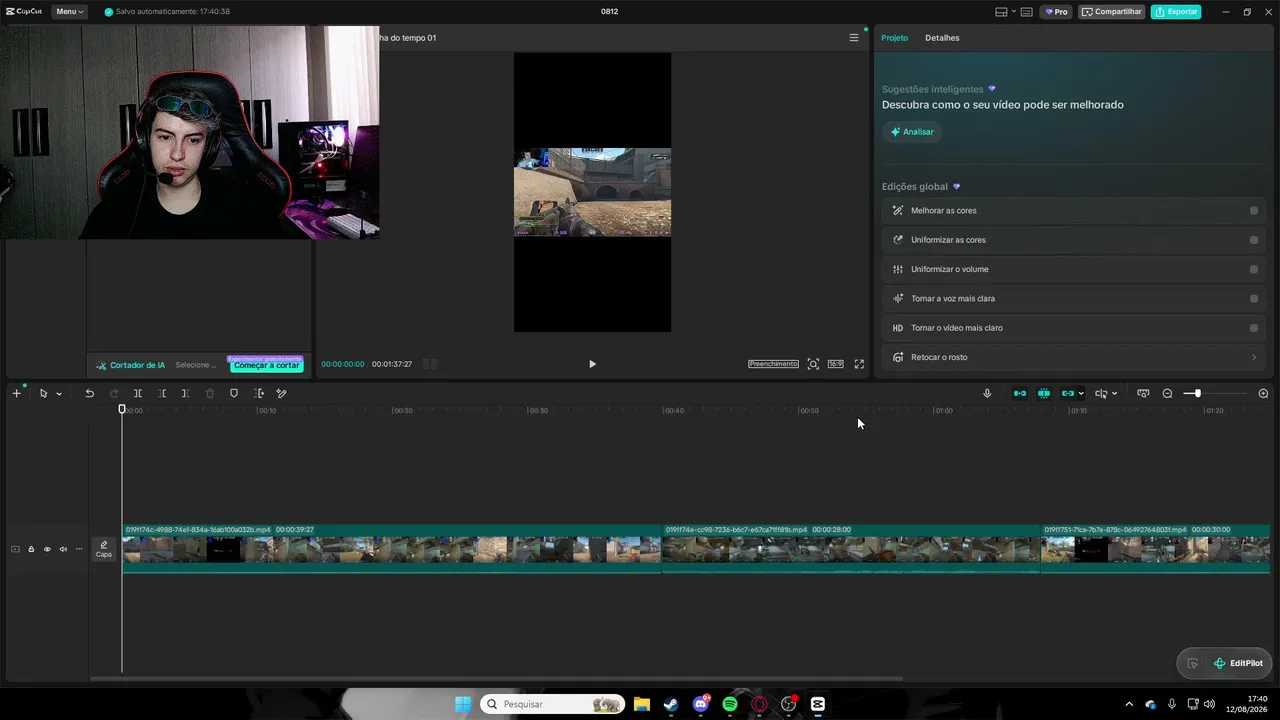
Task: Click the Preenchimento fill mode button
Action: click(x=773, y=364)
